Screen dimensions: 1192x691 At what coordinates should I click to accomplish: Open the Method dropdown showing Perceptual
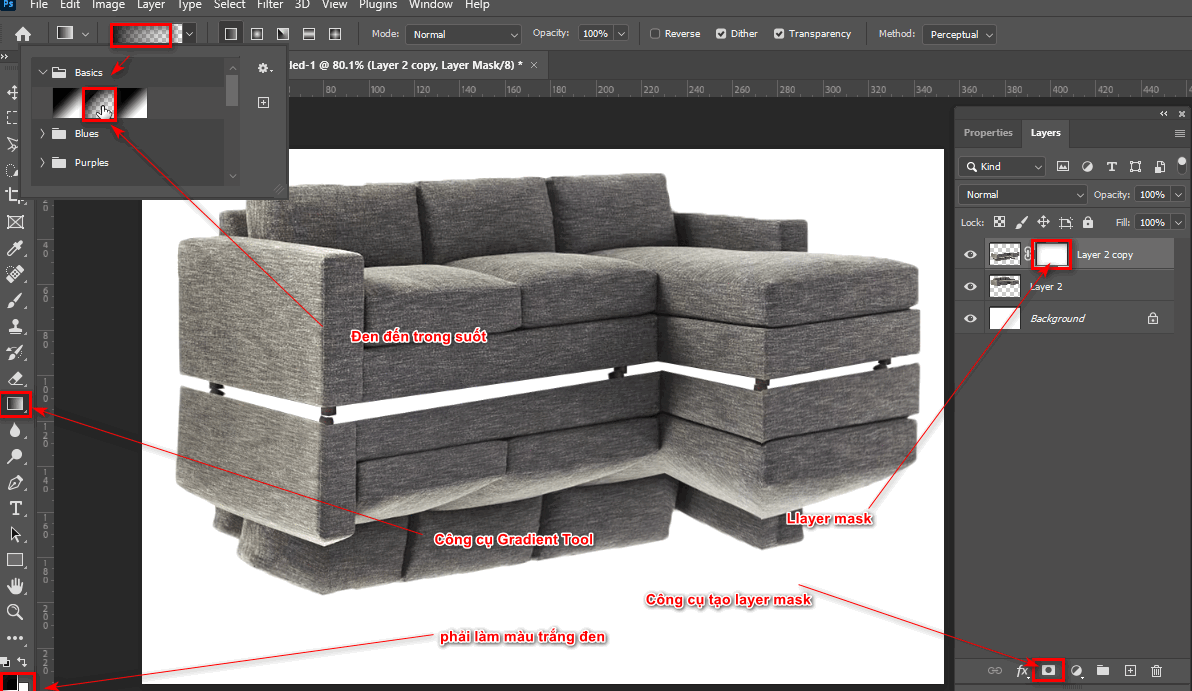(958, 33)
